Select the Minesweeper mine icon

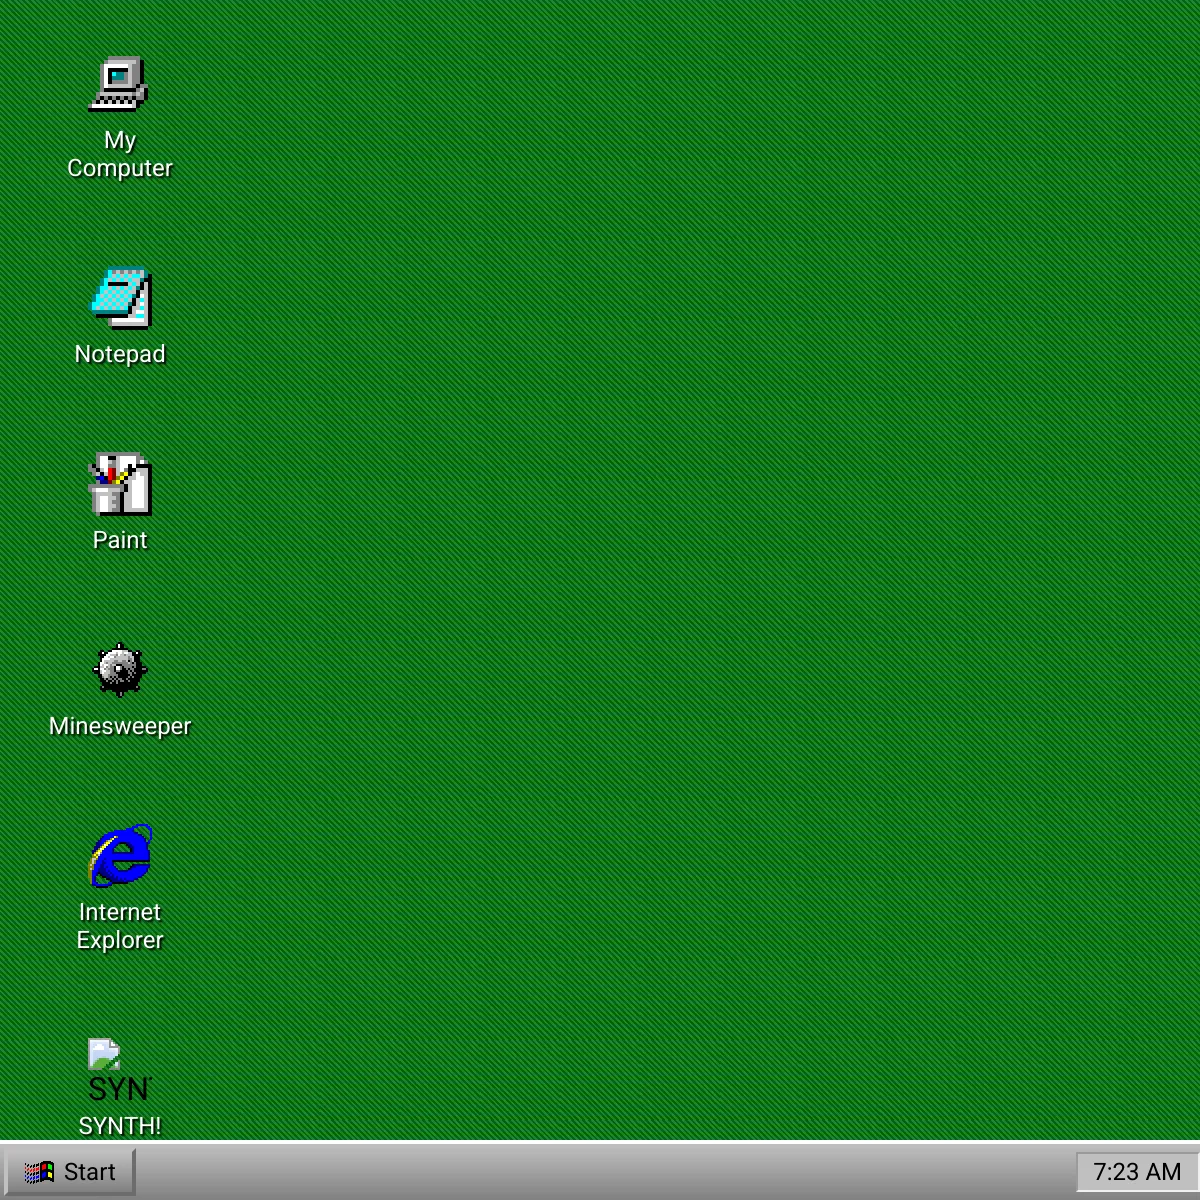point(119,670)
